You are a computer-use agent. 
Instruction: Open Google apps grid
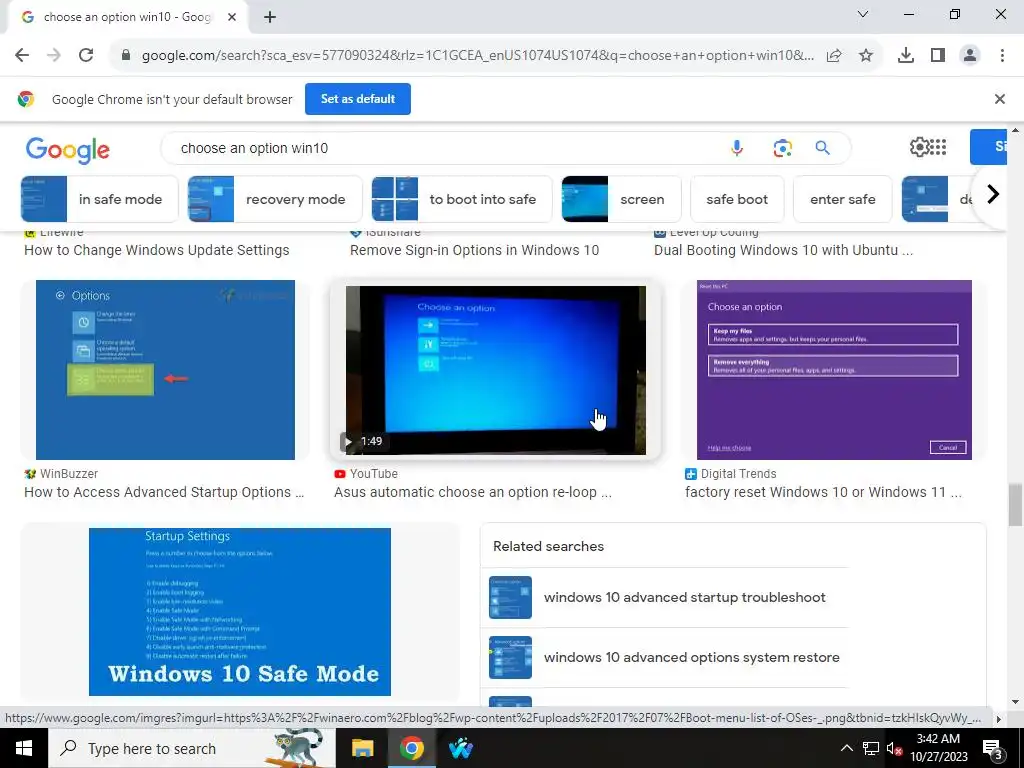pos(938,147)
